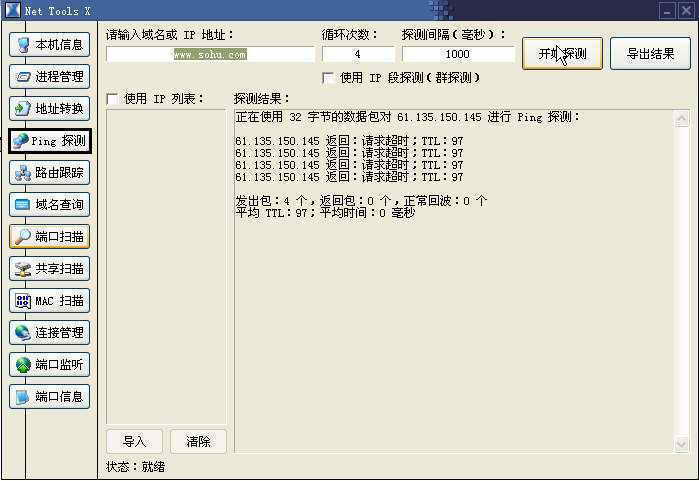Open the 进程管理 process manager tool
The height and width of the screenshot is (481, 699).
tap(50, 77)
